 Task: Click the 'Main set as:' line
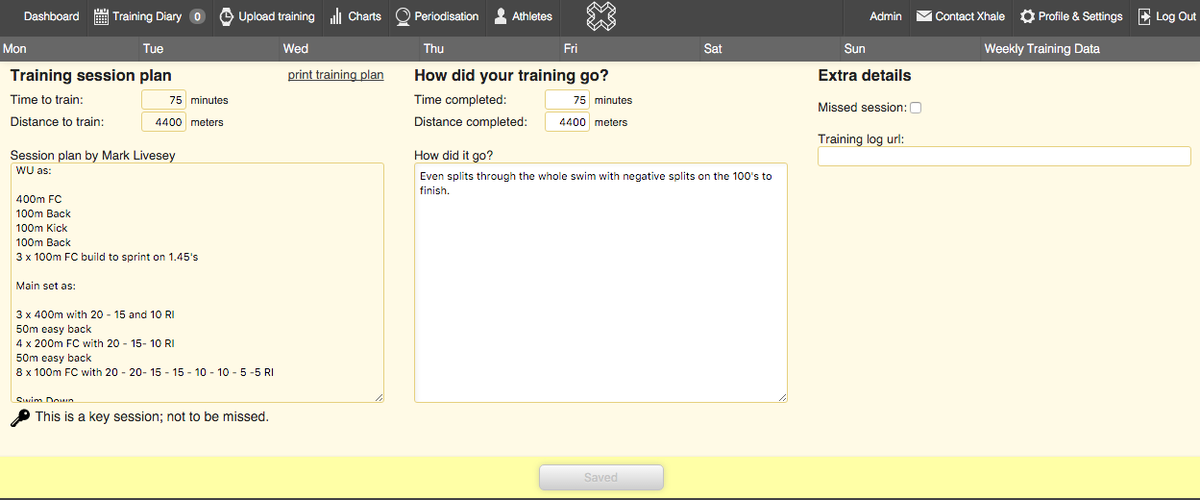[47, 285]
